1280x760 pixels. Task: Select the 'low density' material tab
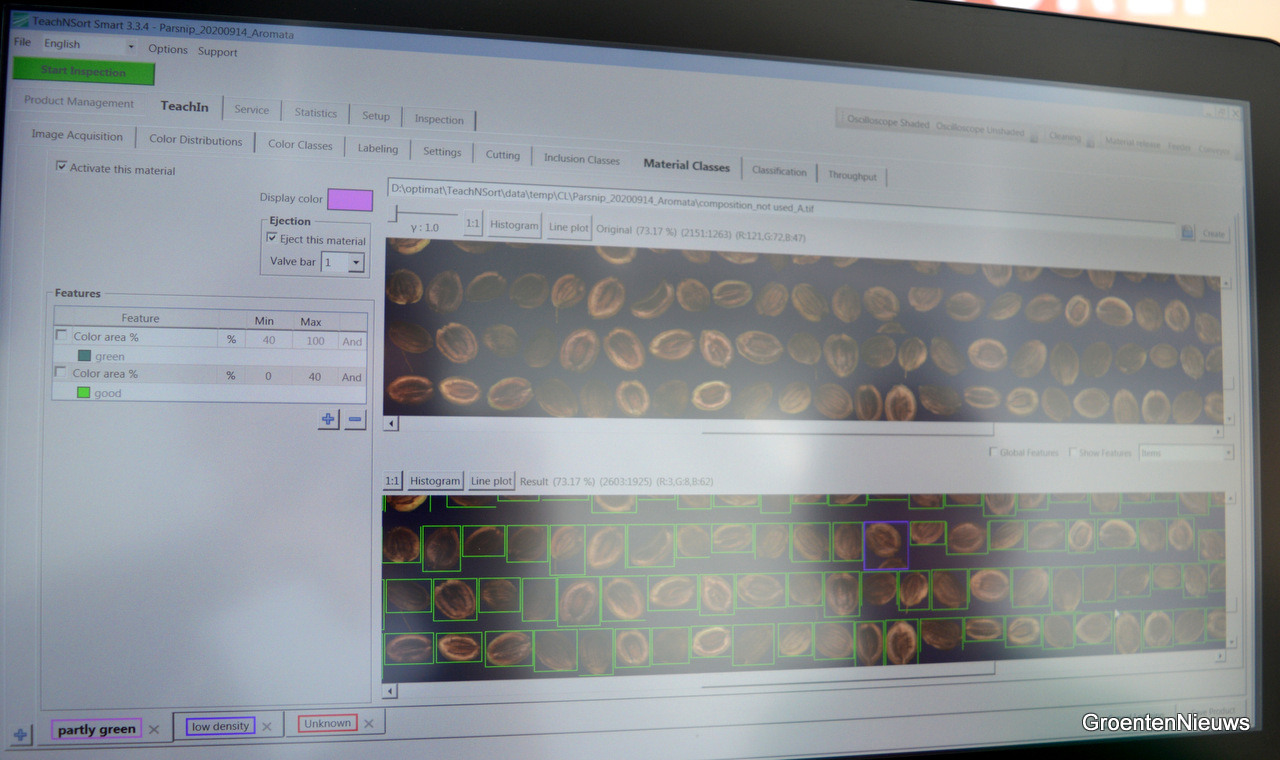tap(221, 726)
